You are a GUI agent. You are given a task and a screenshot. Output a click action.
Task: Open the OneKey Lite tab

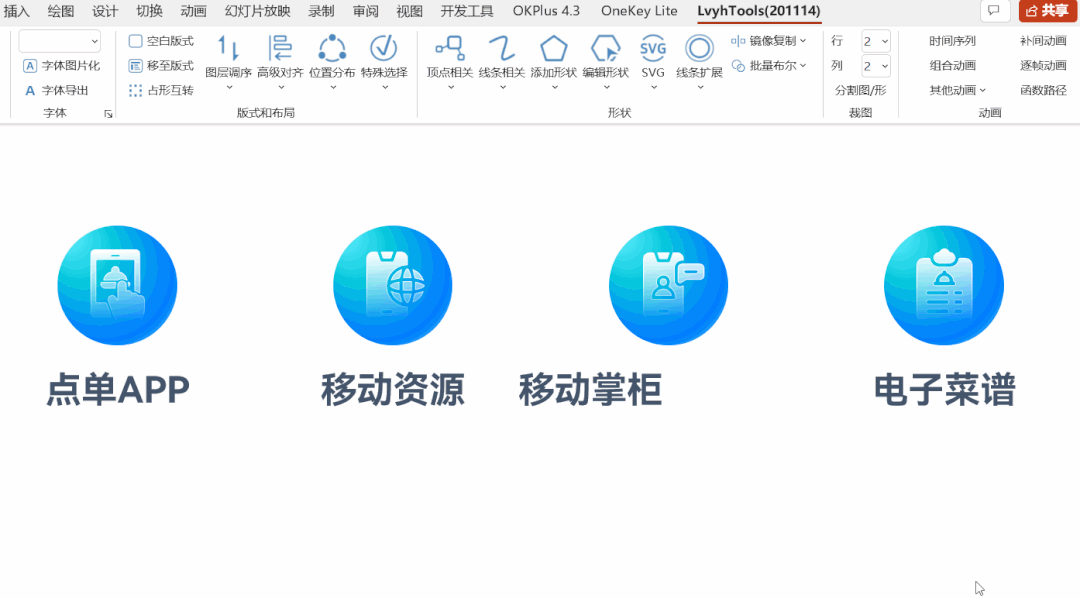pos(639,11)
